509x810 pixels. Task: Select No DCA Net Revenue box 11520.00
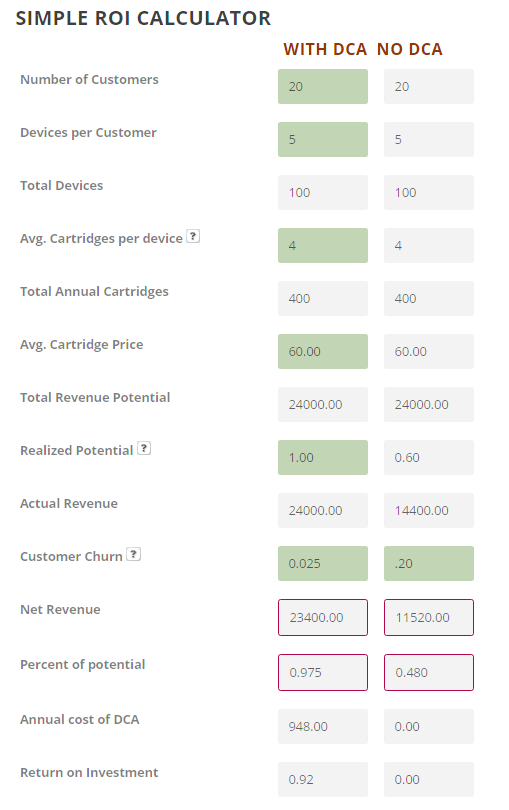coord(429,617)
